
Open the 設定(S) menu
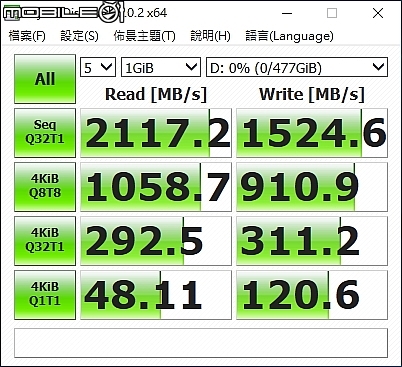click(79, 36)
